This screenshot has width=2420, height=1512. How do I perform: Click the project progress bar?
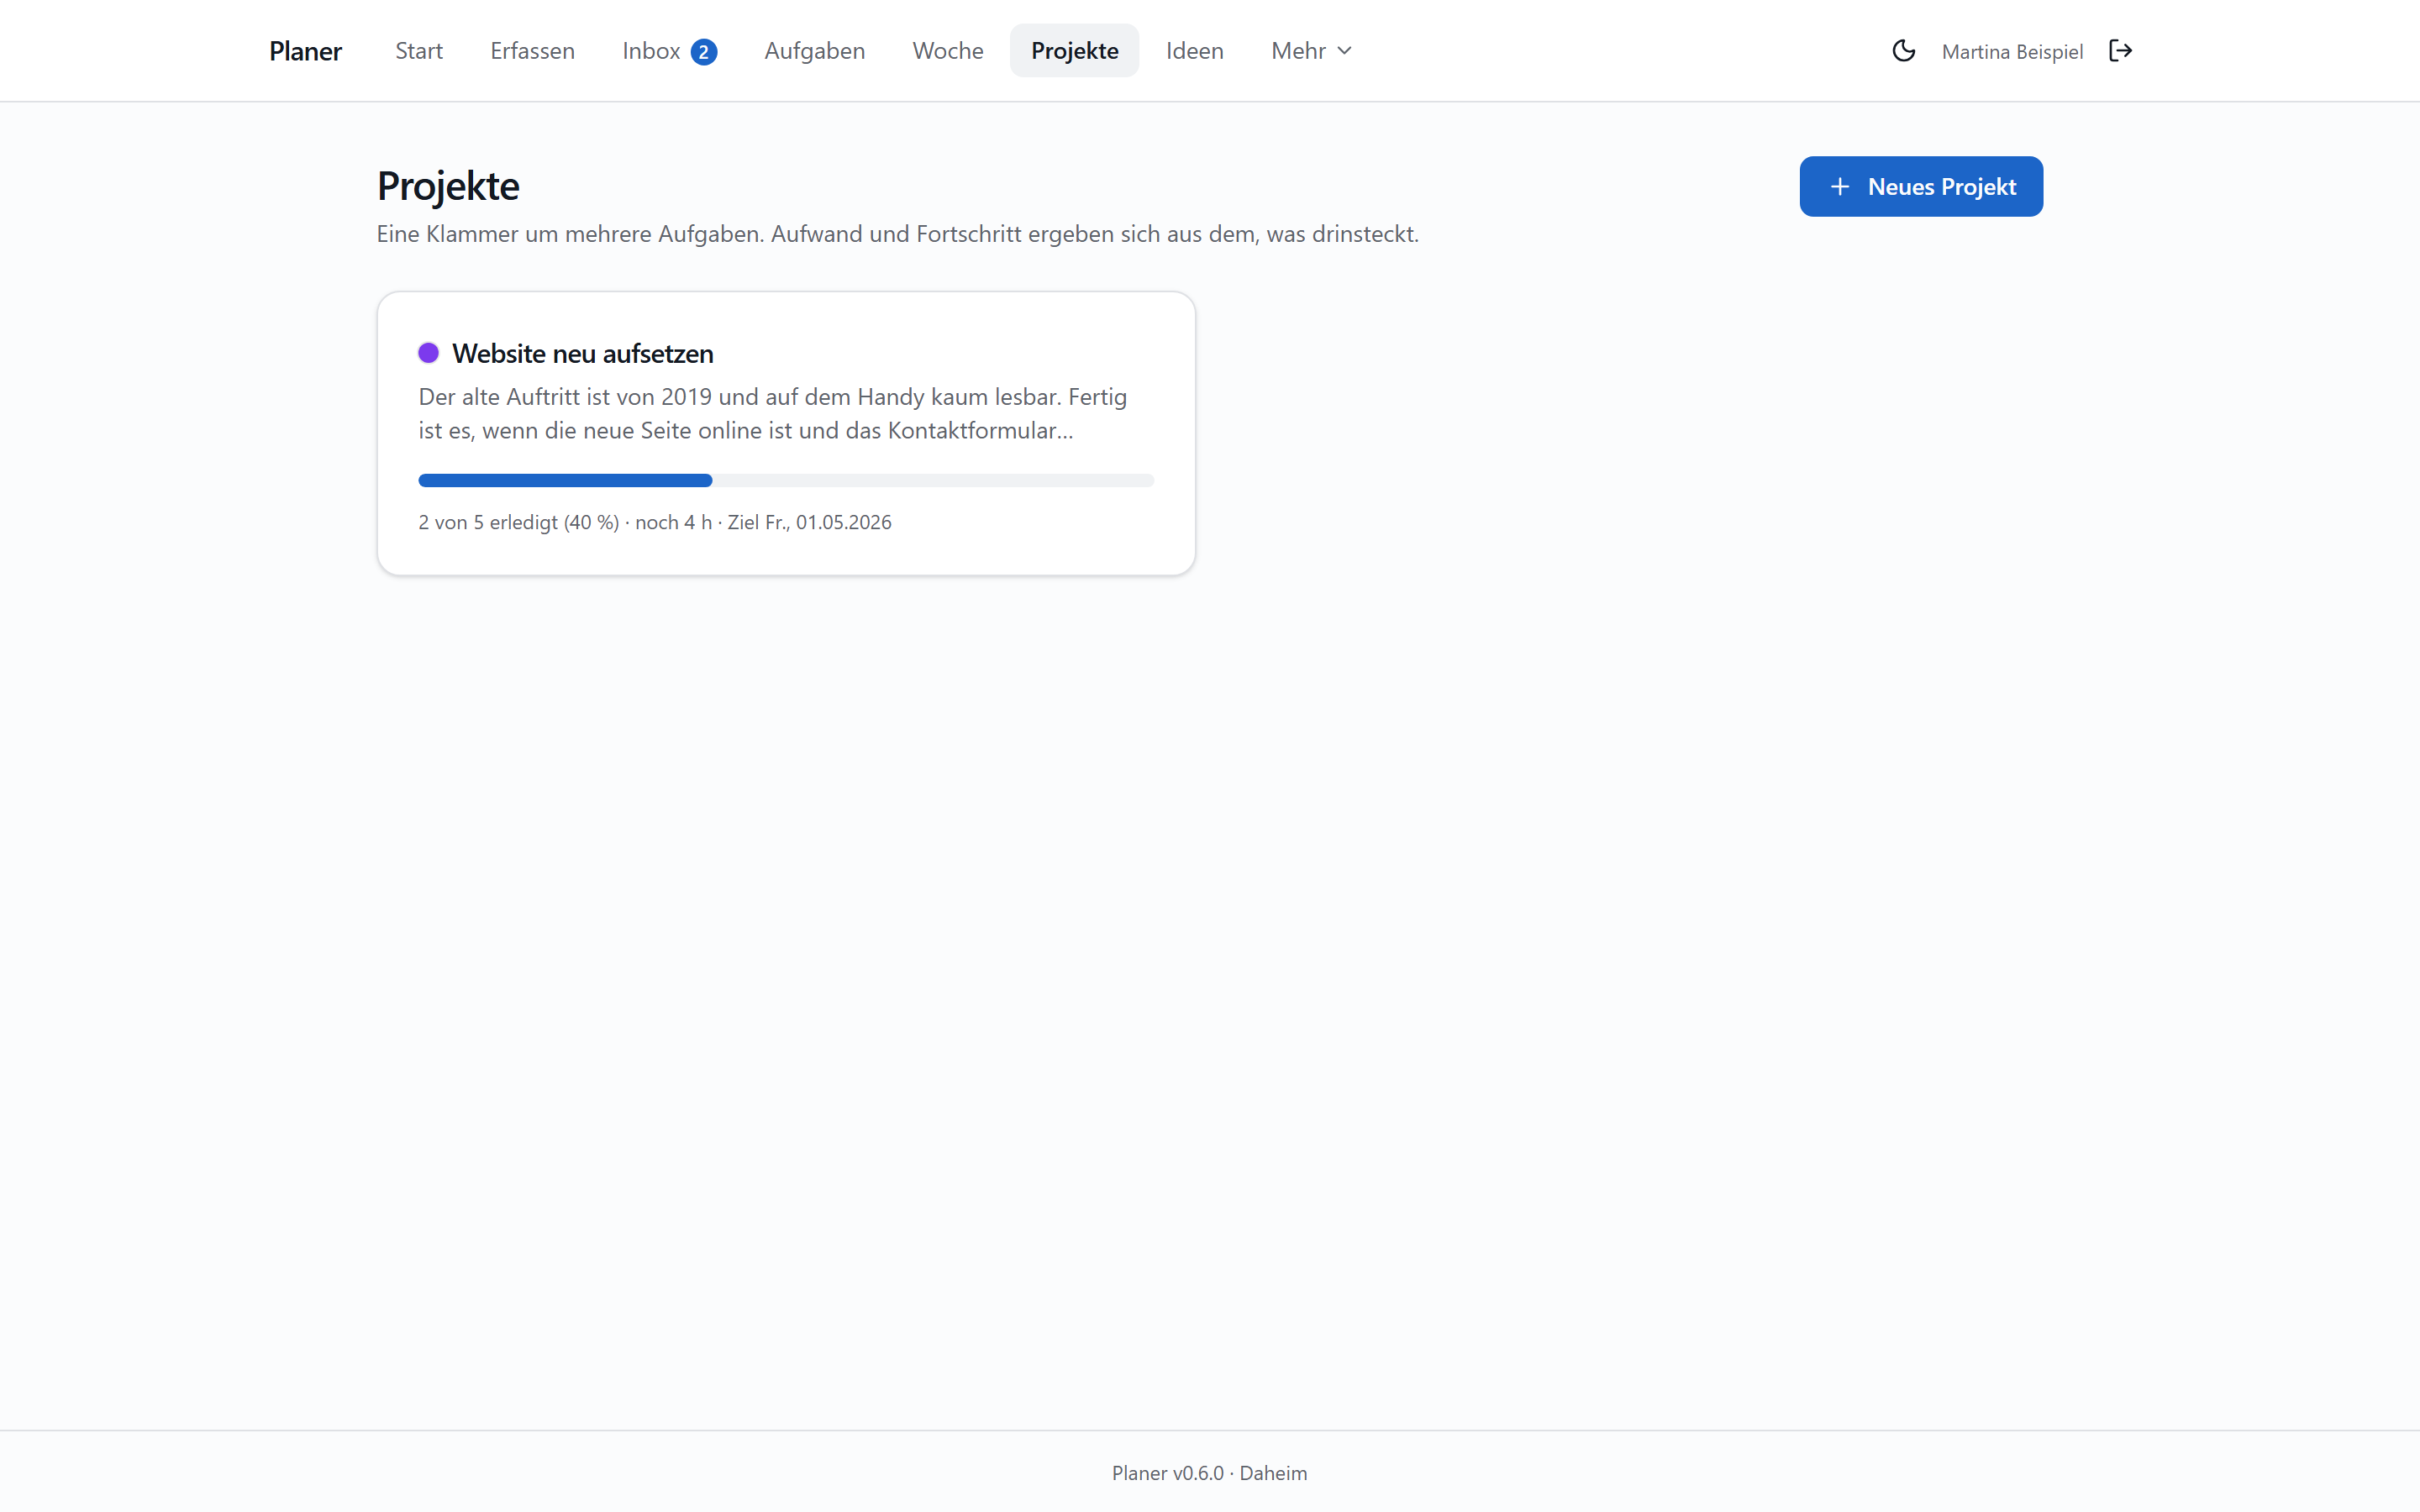[x=786, y=481]
